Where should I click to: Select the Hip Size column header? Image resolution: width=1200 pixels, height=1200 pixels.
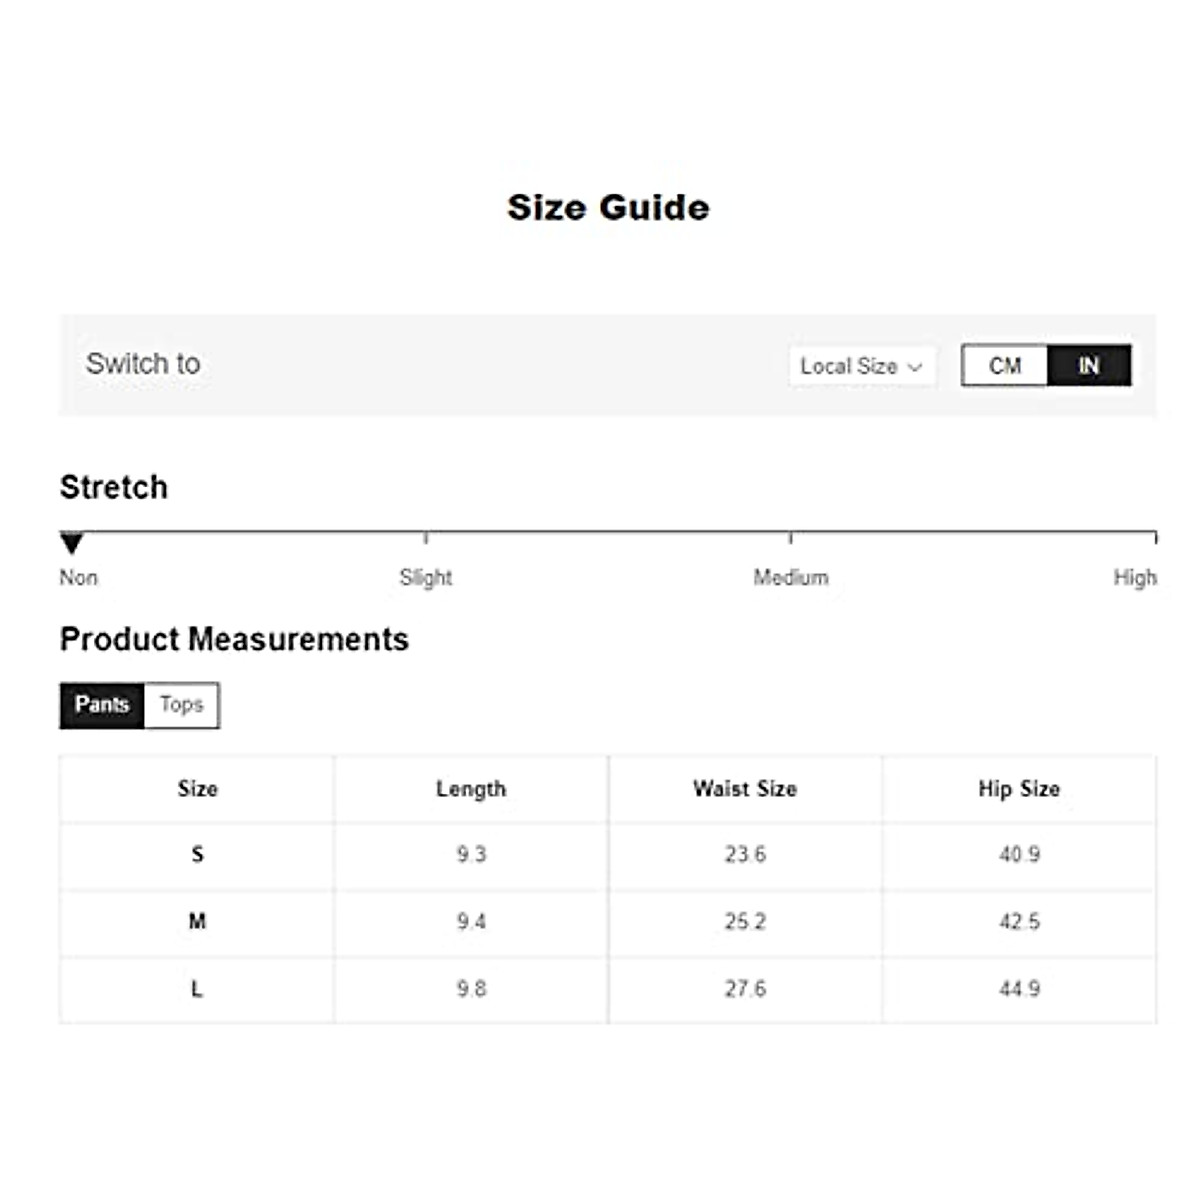tap(1019, 789)
